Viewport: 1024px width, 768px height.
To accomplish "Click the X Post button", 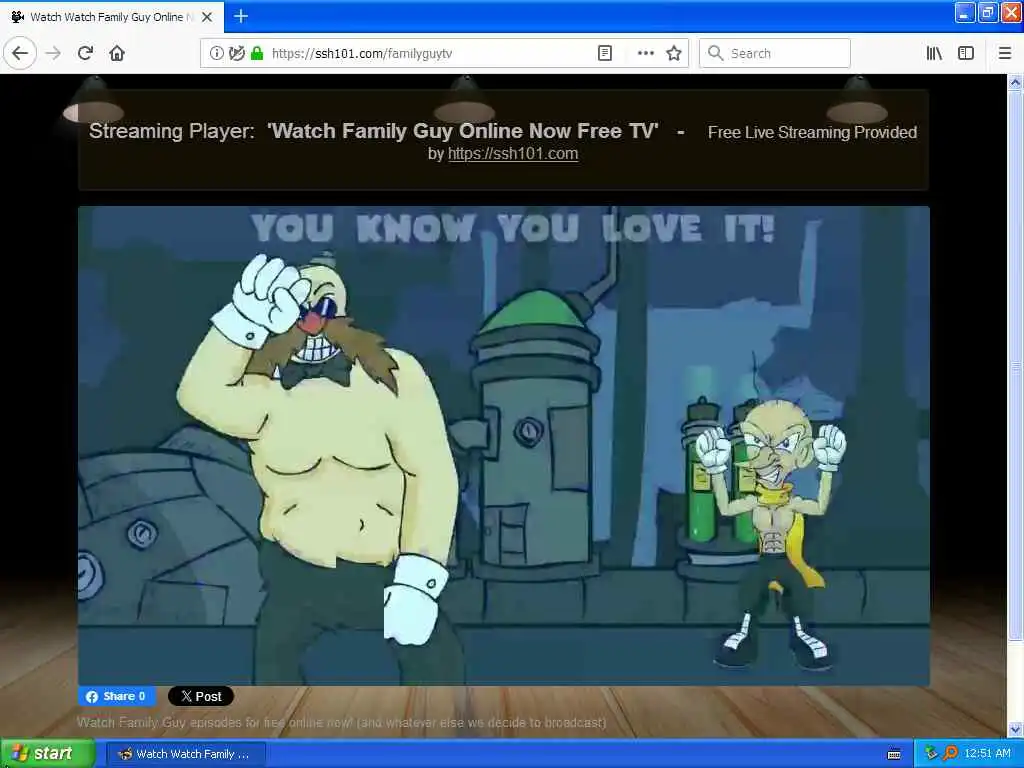I will point(201,696).
